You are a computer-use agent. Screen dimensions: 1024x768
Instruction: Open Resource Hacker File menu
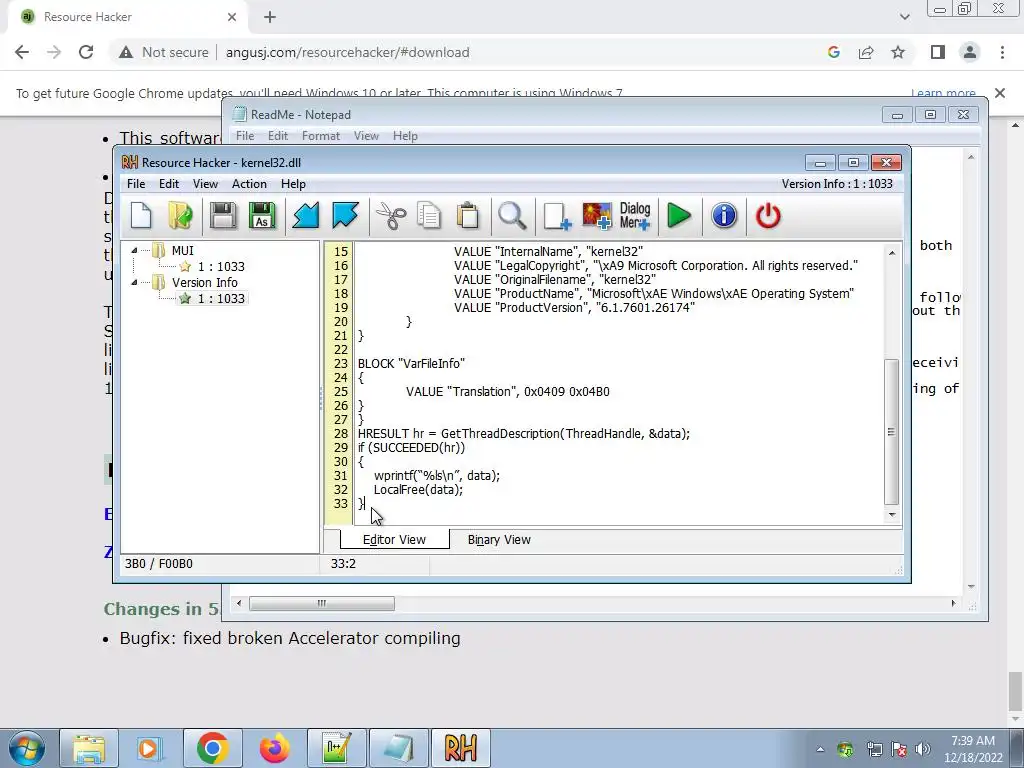(x=136, y=184)
